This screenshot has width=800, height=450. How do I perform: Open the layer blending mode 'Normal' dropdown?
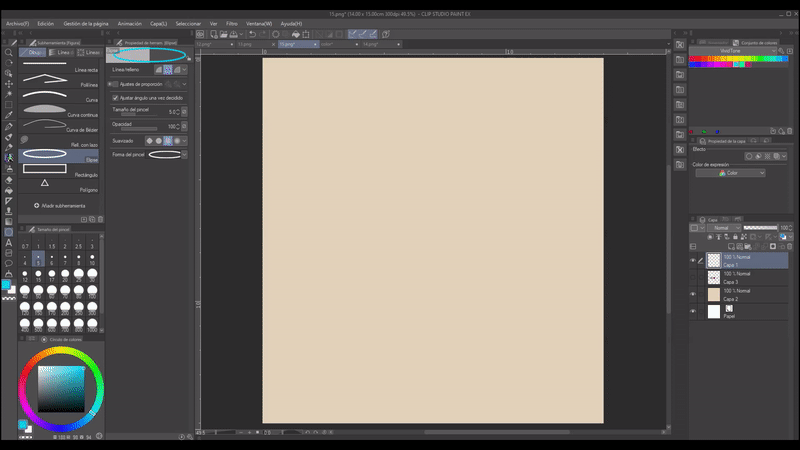[x=724, y=228]
